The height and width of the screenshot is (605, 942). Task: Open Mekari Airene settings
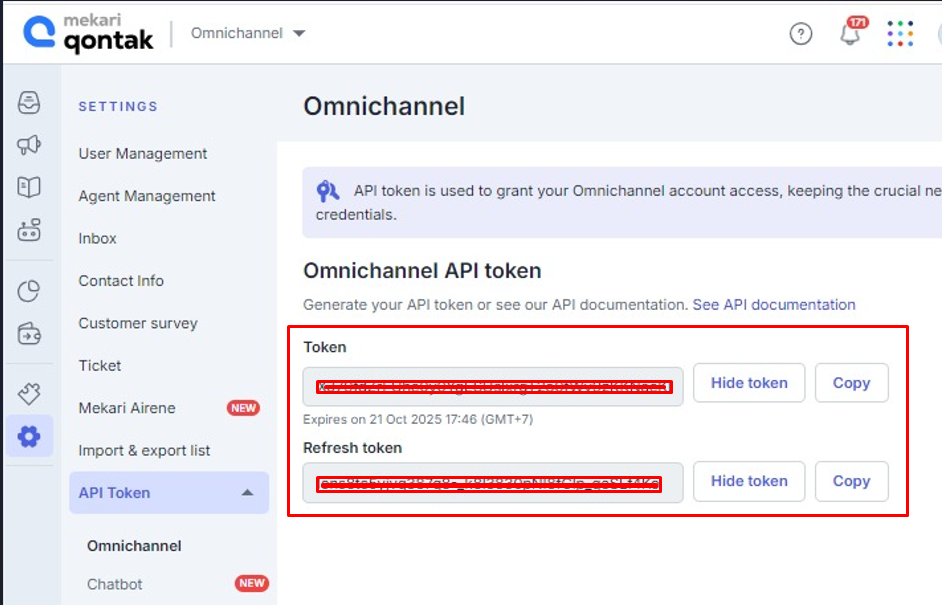coord(127,408)
